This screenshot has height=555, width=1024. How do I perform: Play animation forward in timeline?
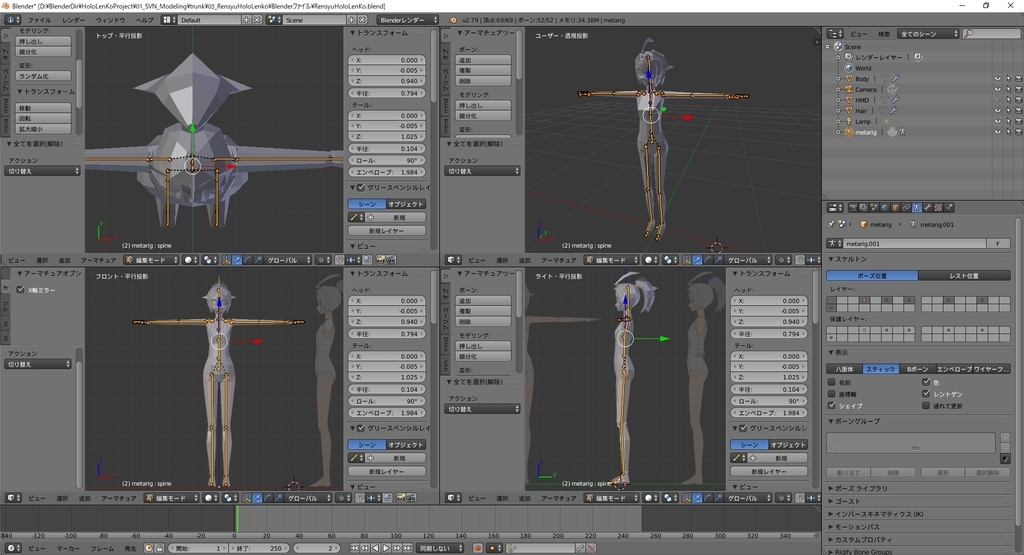387,548
